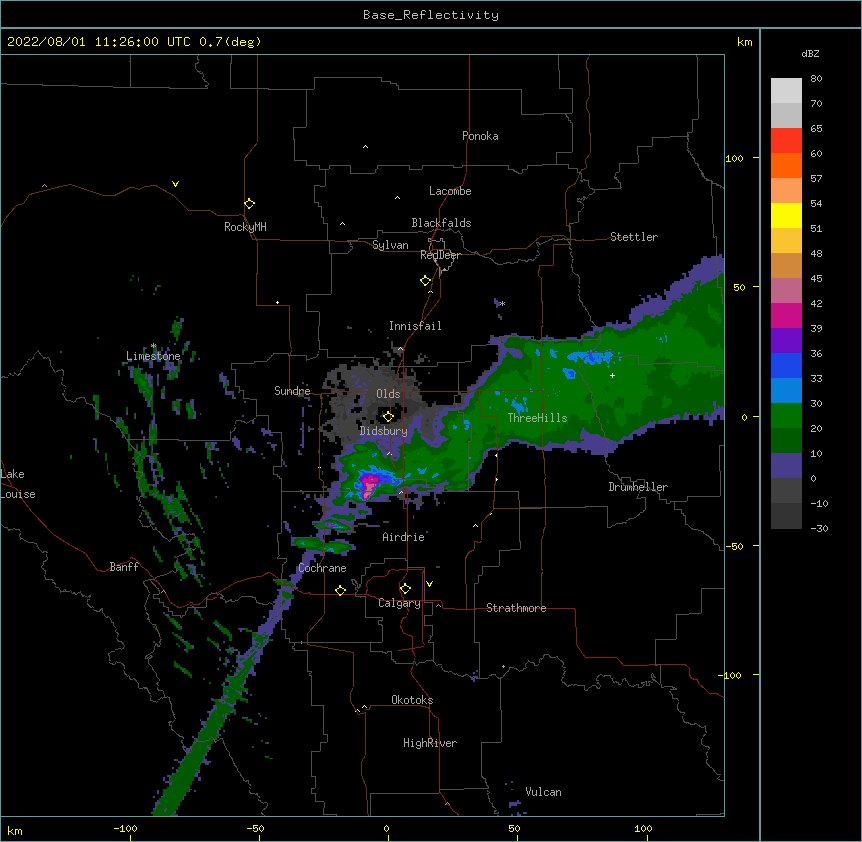
Task: Click the Sylvan label
Action: pyautogui.click(x=390, y=245)
